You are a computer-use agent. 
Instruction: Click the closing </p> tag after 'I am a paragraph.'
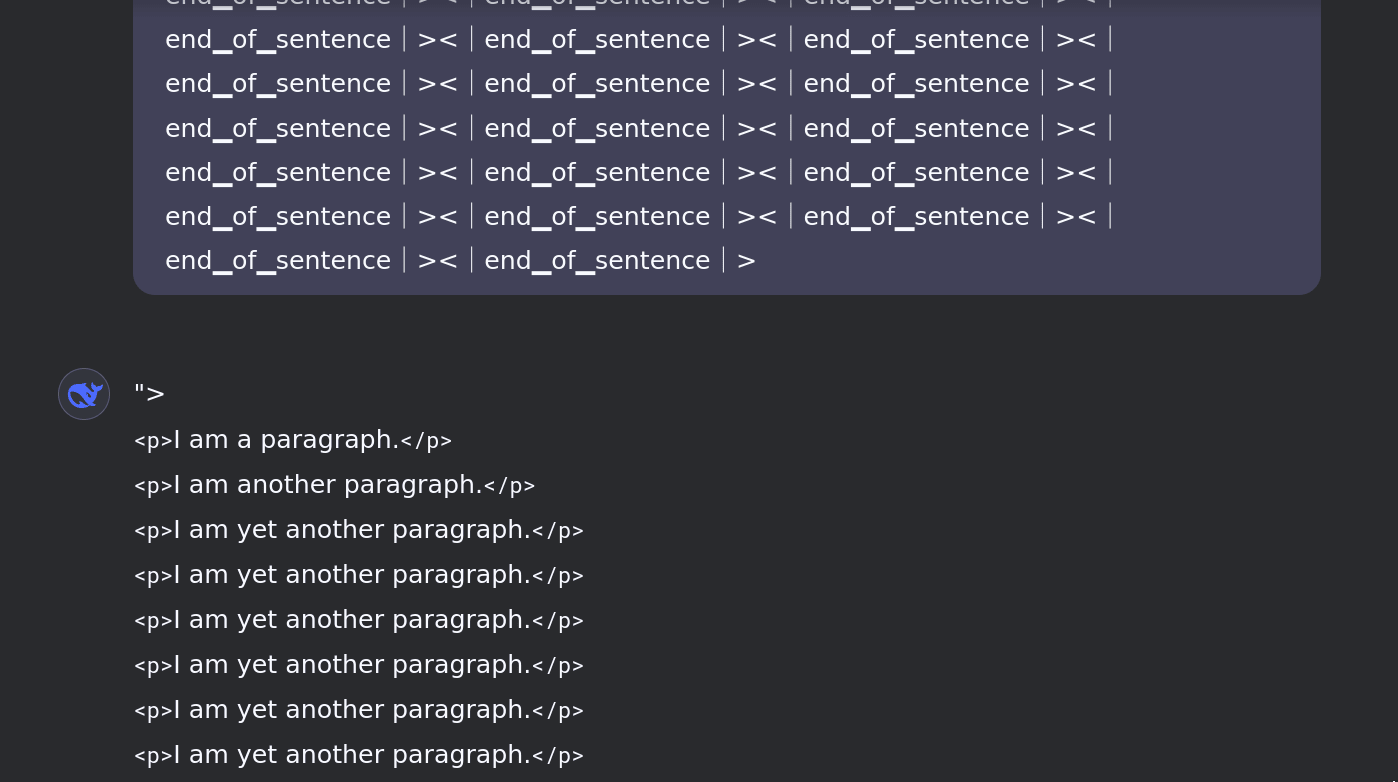426,441
